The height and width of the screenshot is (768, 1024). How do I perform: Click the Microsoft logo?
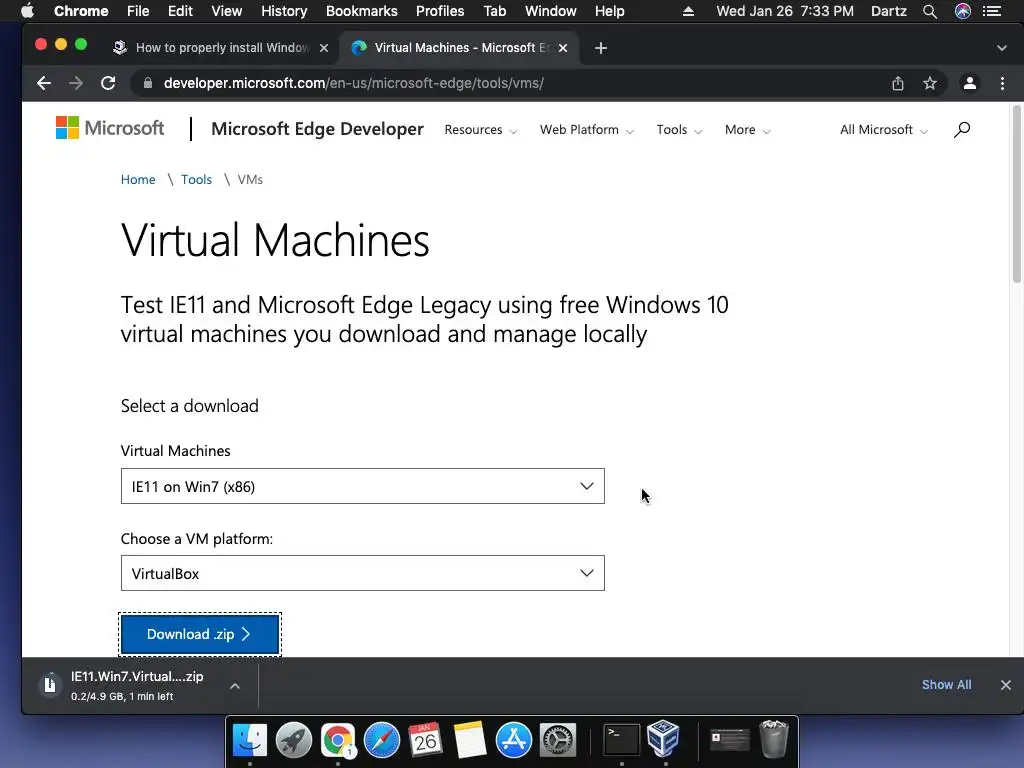[x=110, y=128]
